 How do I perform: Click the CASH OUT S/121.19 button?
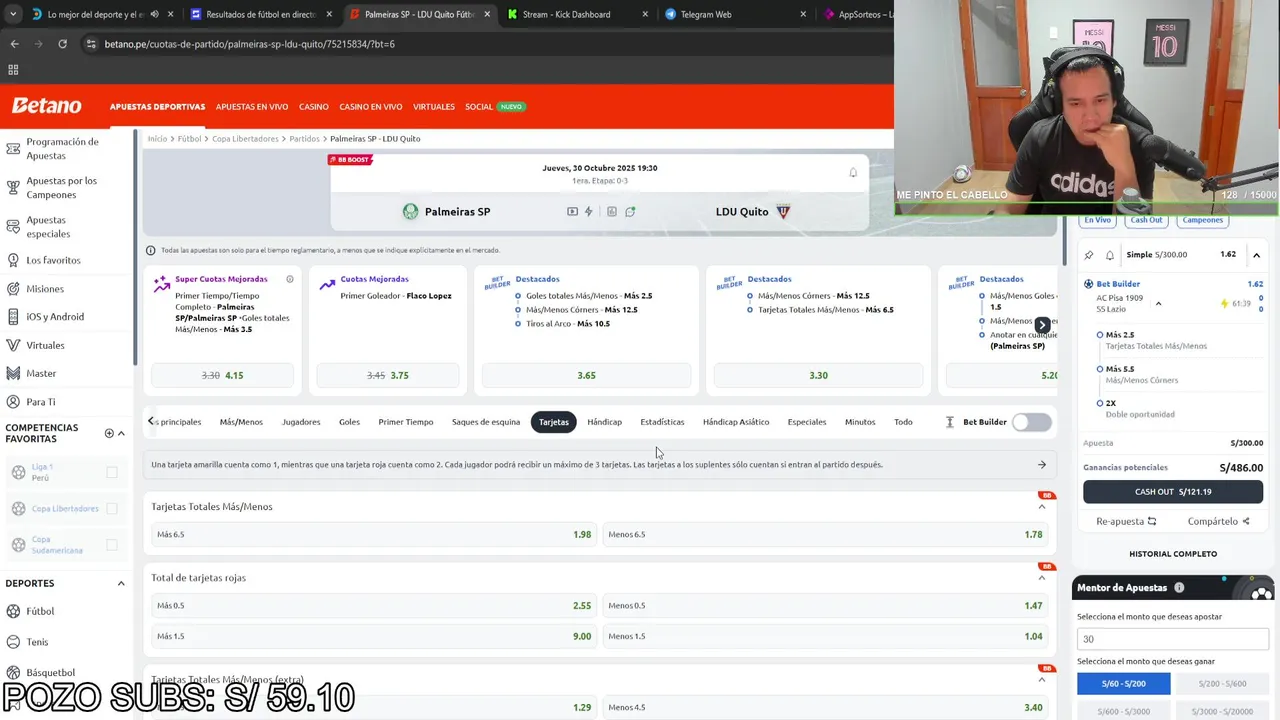tap(1173, 492)
